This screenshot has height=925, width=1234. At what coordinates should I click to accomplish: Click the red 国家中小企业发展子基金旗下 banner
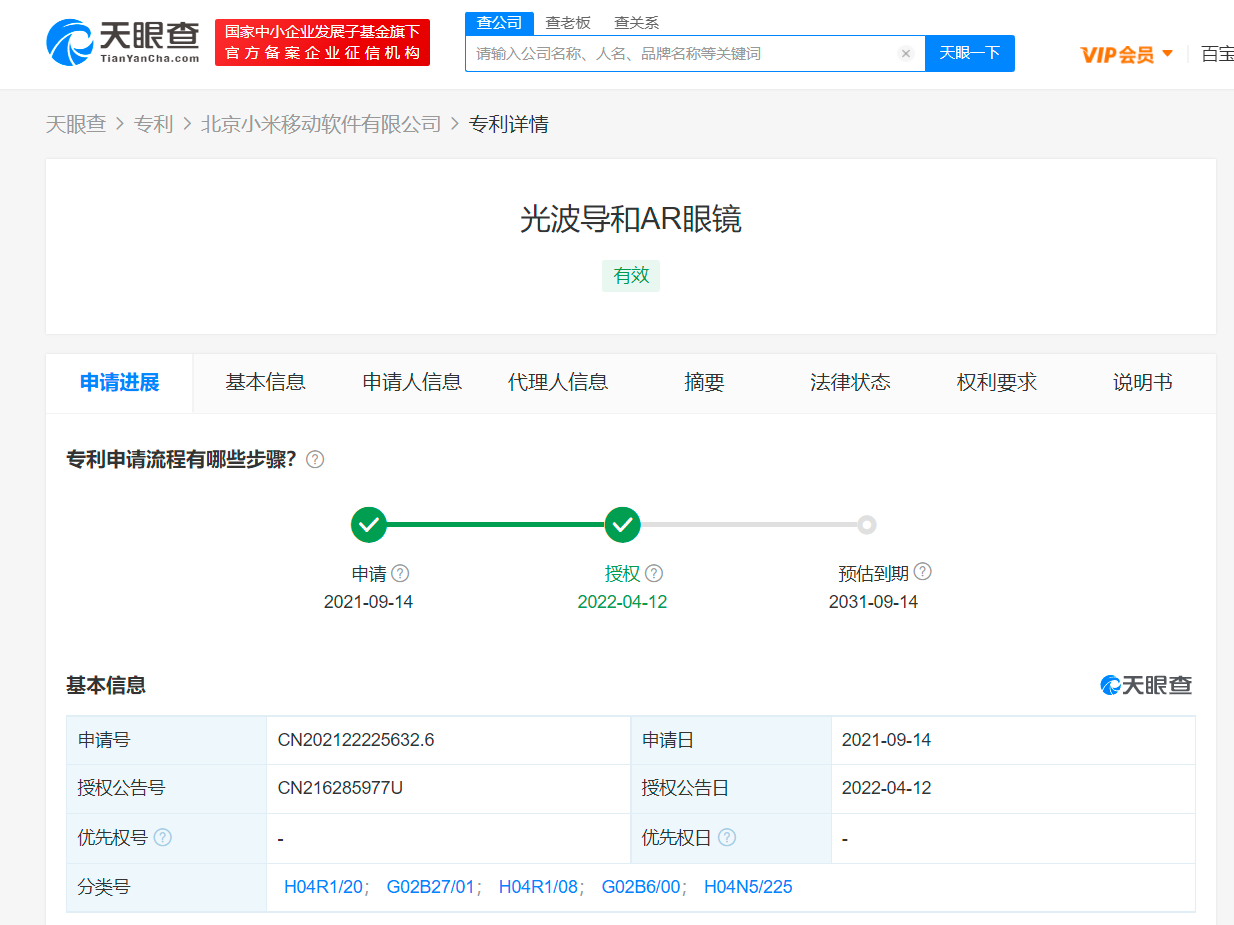point(322,43)
